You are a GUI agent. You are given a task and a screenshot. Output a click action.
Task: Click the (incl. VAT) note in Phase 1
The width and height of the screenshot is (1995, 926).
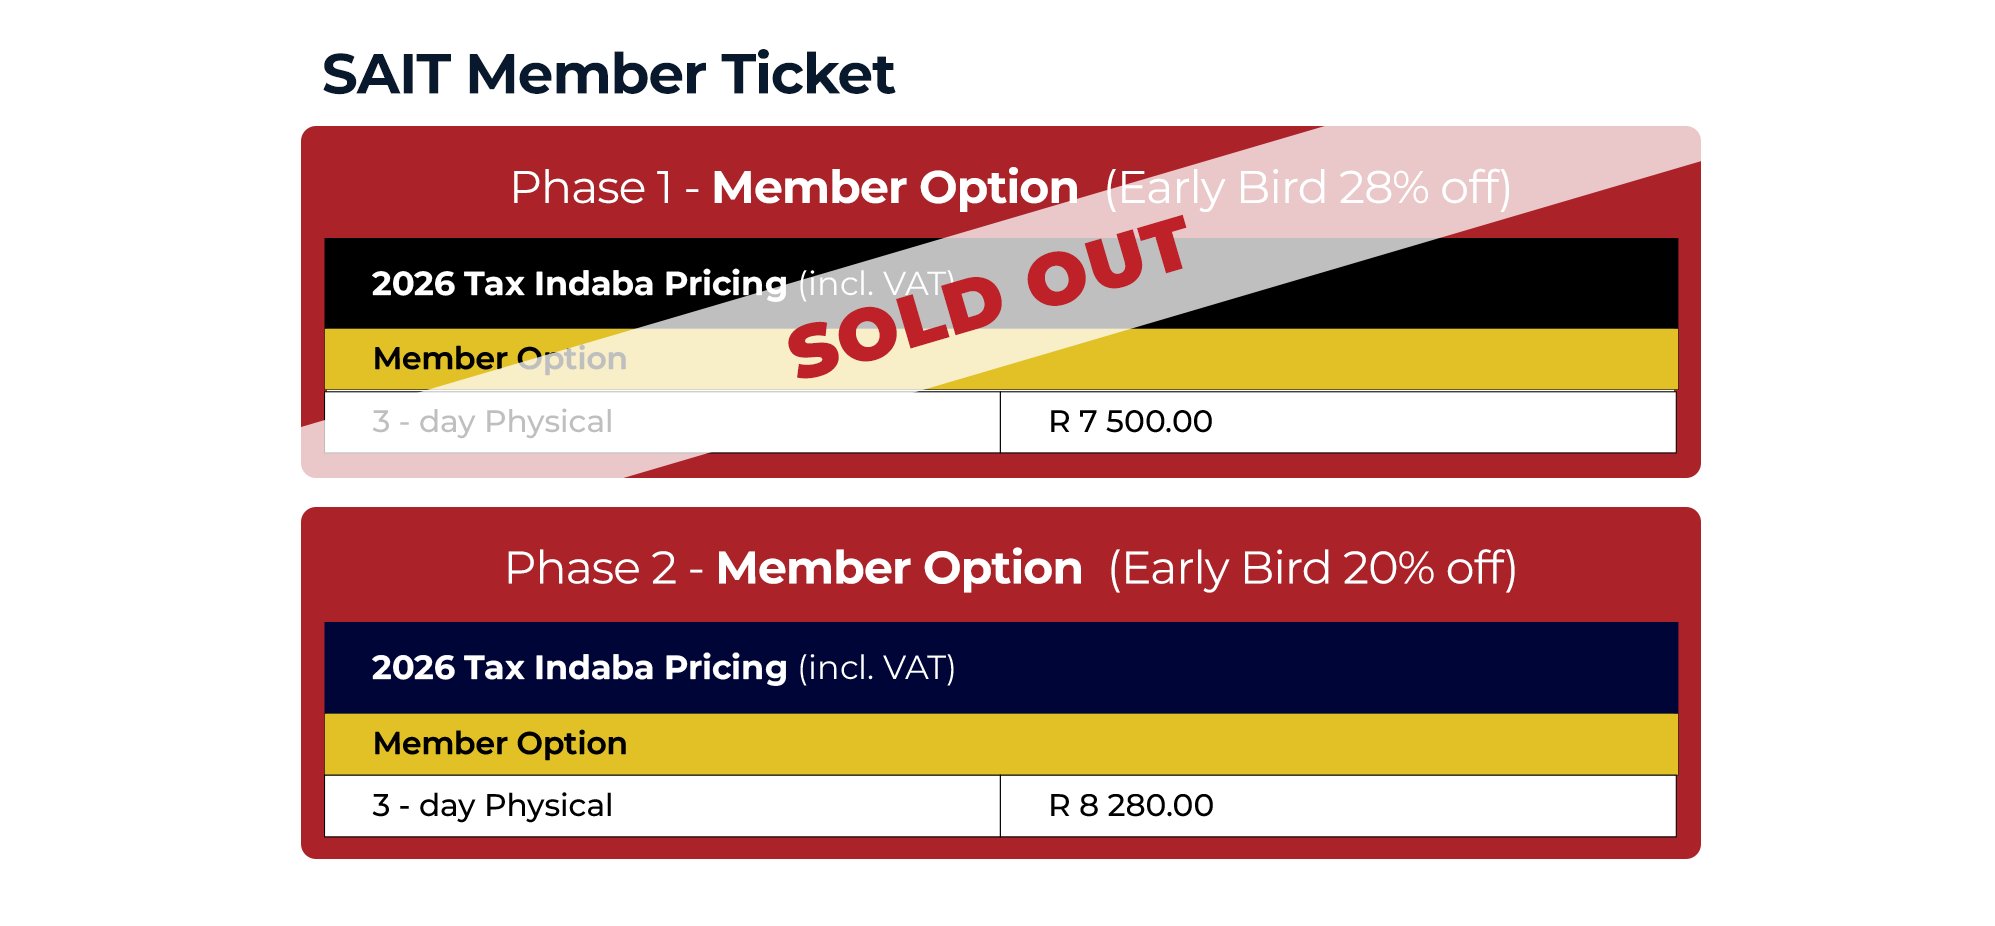(876, 284)
